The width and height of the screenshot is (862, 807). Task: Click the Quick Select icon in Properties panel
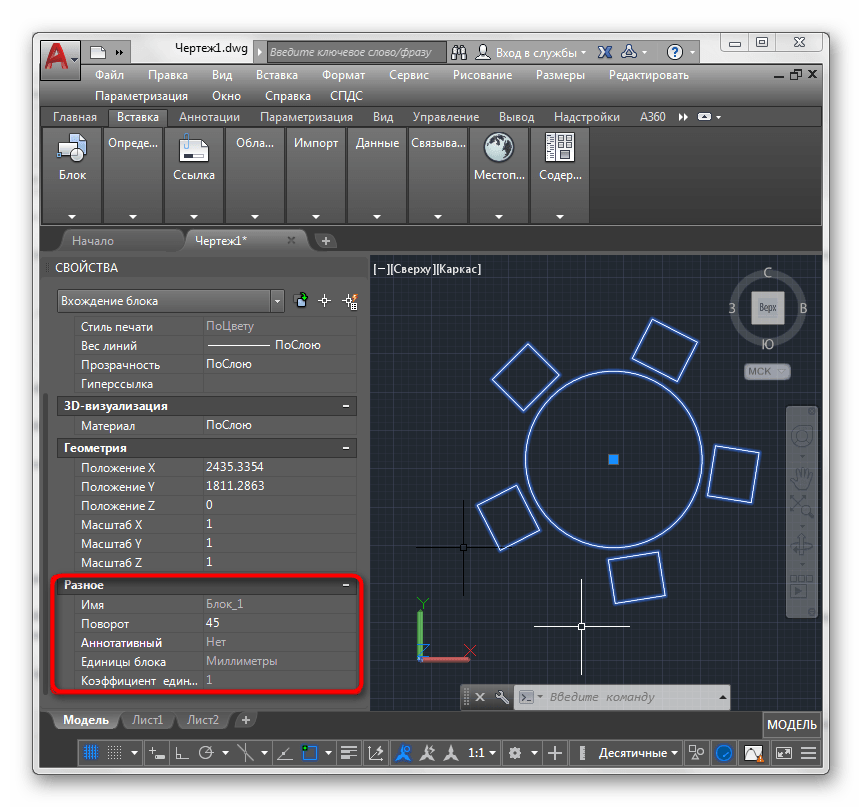click(350, 301)
